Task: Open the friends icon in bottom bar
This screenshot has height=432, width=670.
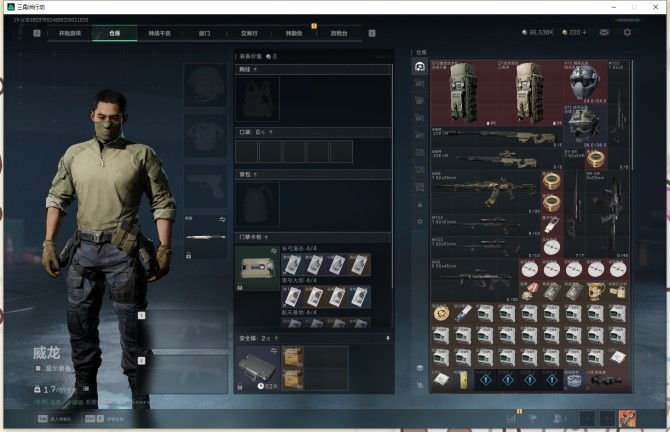Action: [559, 418]
